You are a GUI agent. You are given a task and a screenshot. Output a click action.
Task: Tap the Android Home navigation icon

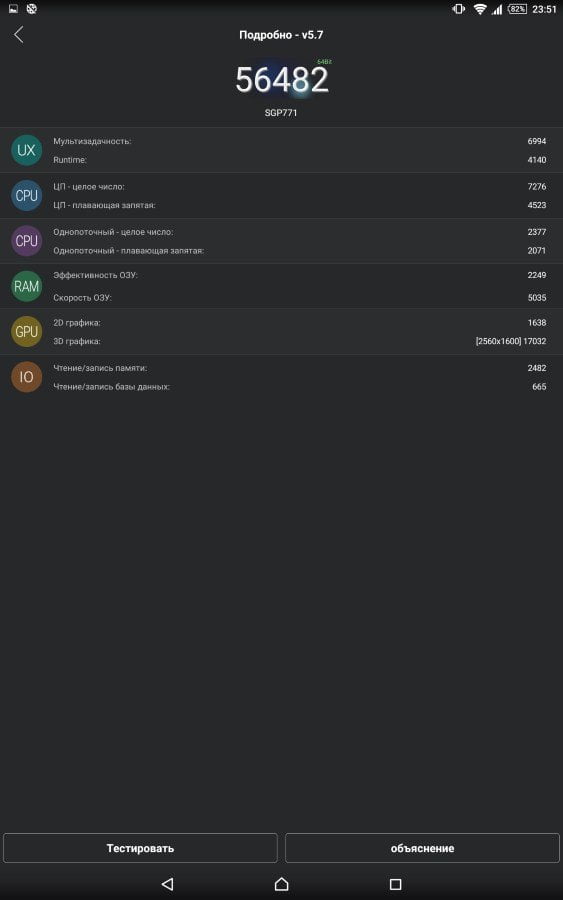(x=281, y=884)
